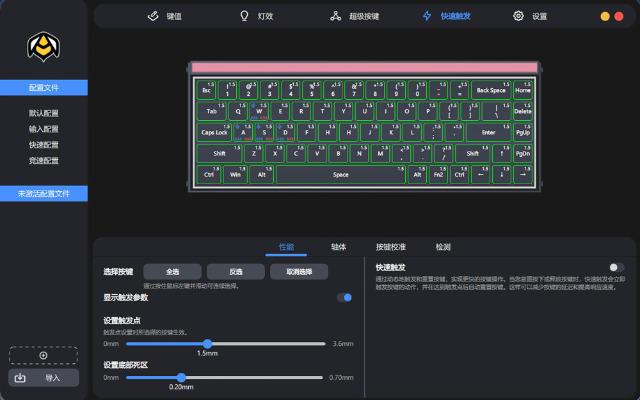Enable the 快速触发 rapid trigger switch
The height and width of the screenshot is (400, 640).
[616, 267]
